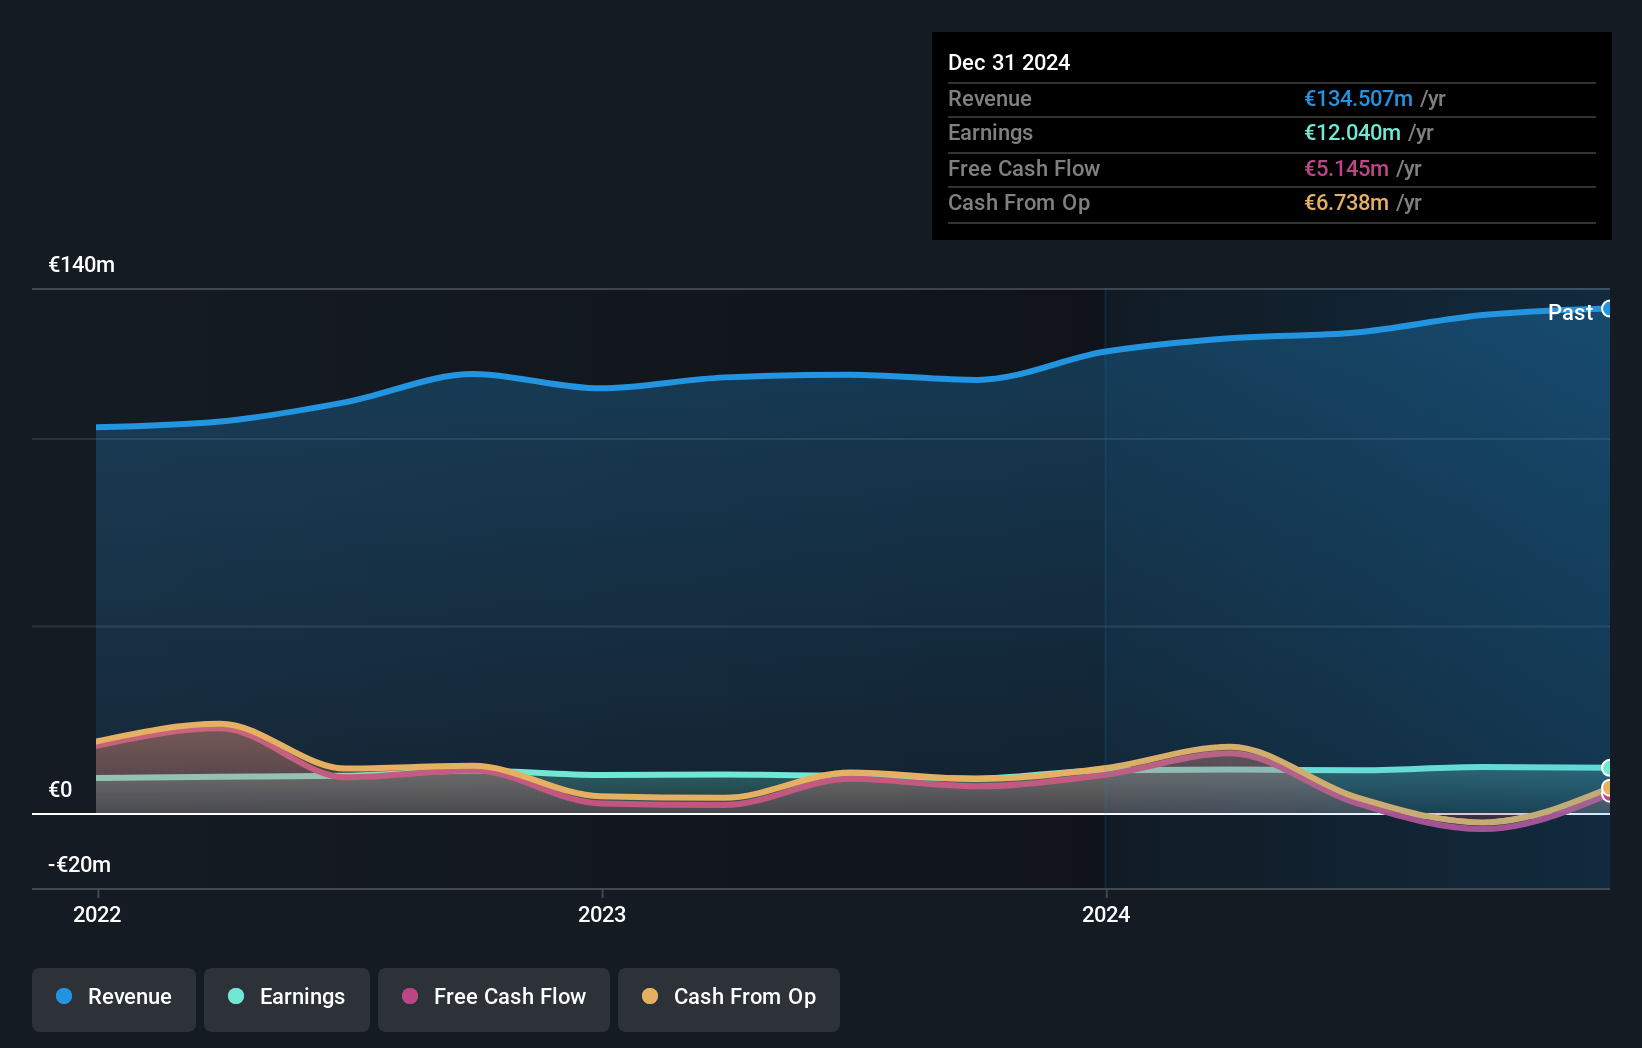Screen dimensions: 1642x1048
Task: Click the €5.145m free cash flow value
Action: pyautogui.click(x=1346, y=168)
